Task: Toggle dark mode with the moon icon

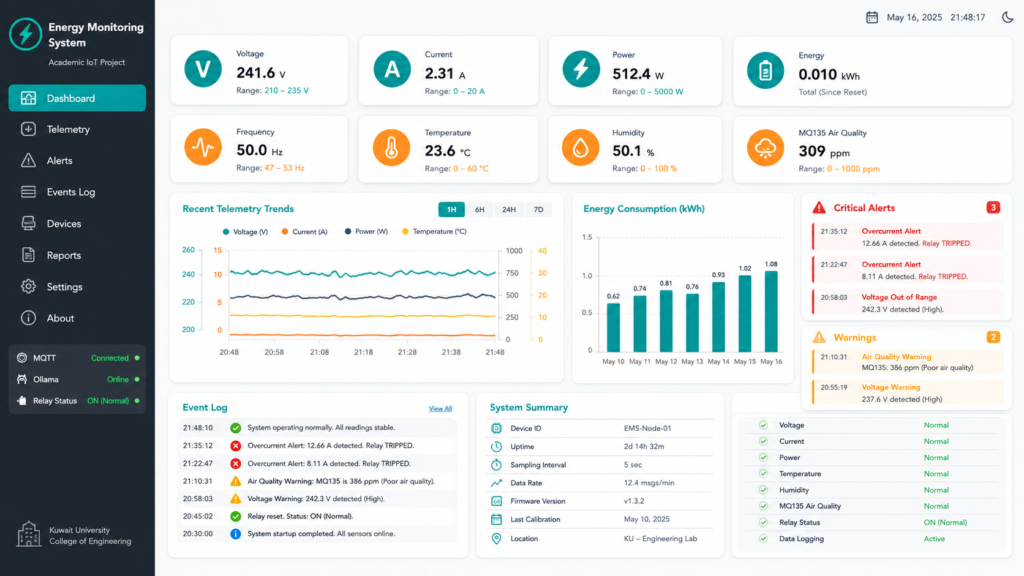Action: (1008, 18)
